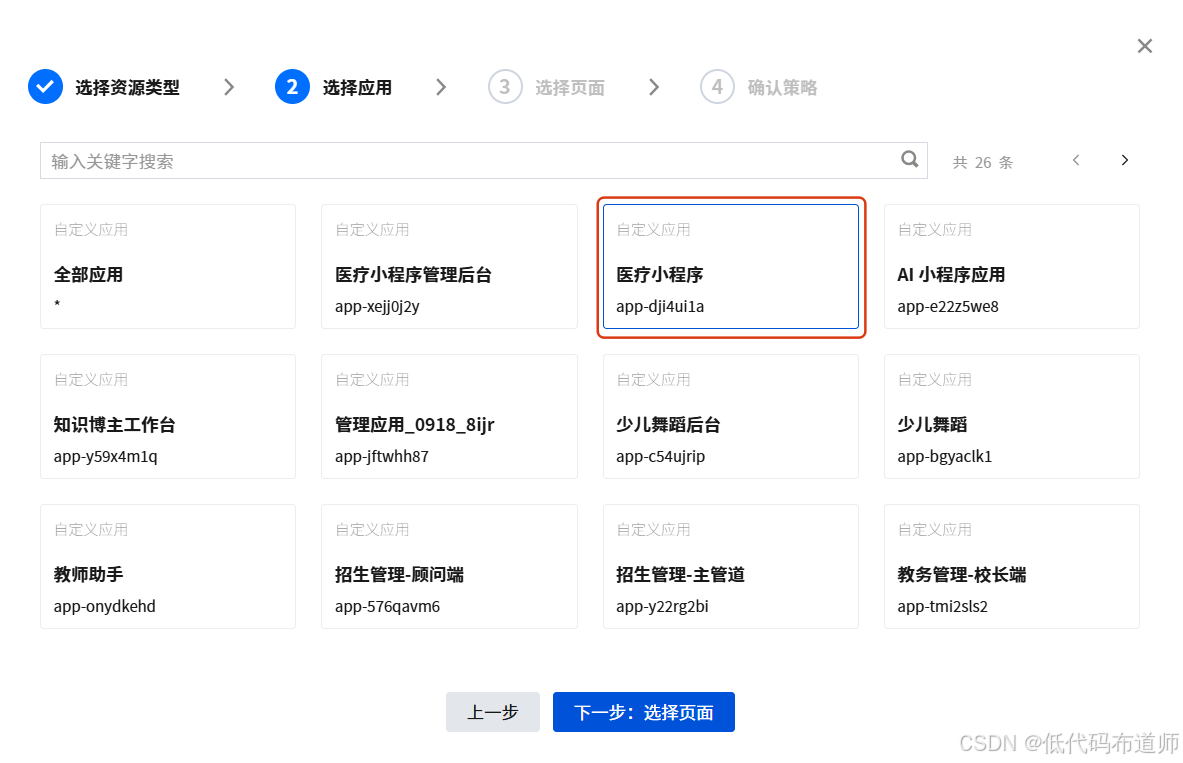The width and height of the screenshot is (1183, 763).
Task: Click the search magnifier icon
Action: (x=909, y=159)
